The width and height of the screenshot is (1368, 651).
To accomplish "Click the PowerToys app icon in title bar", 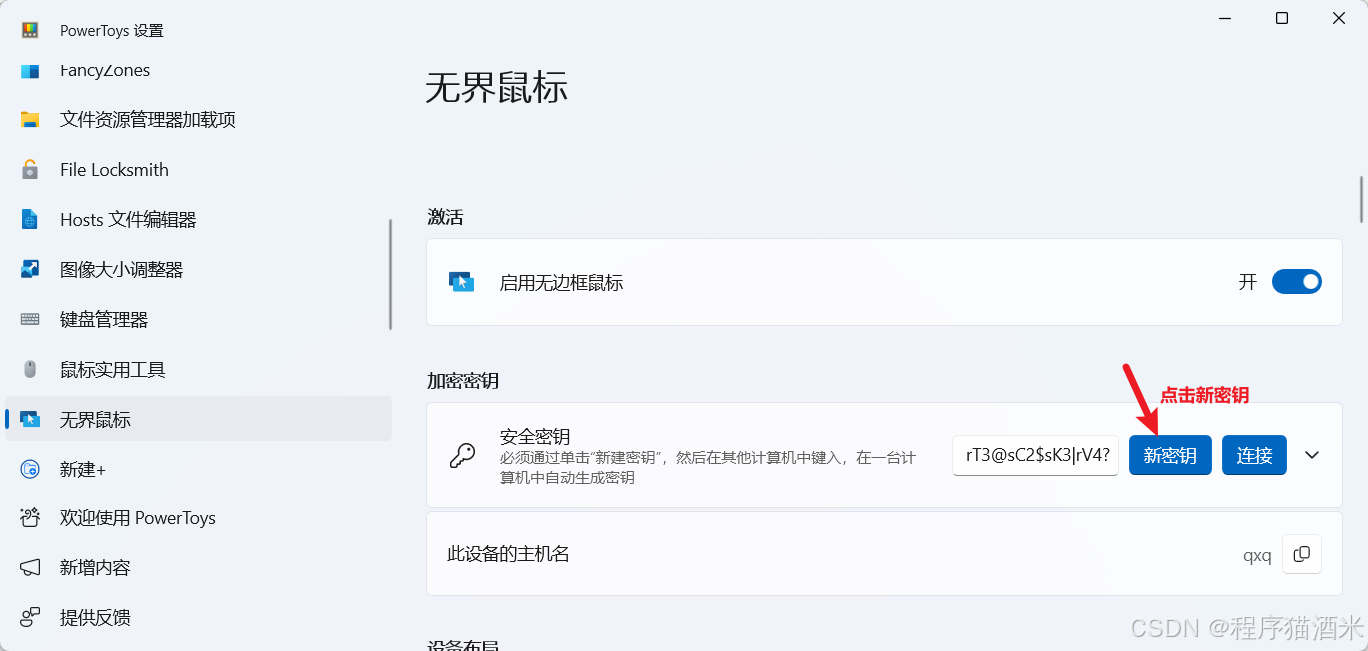I will coord(30,30).
